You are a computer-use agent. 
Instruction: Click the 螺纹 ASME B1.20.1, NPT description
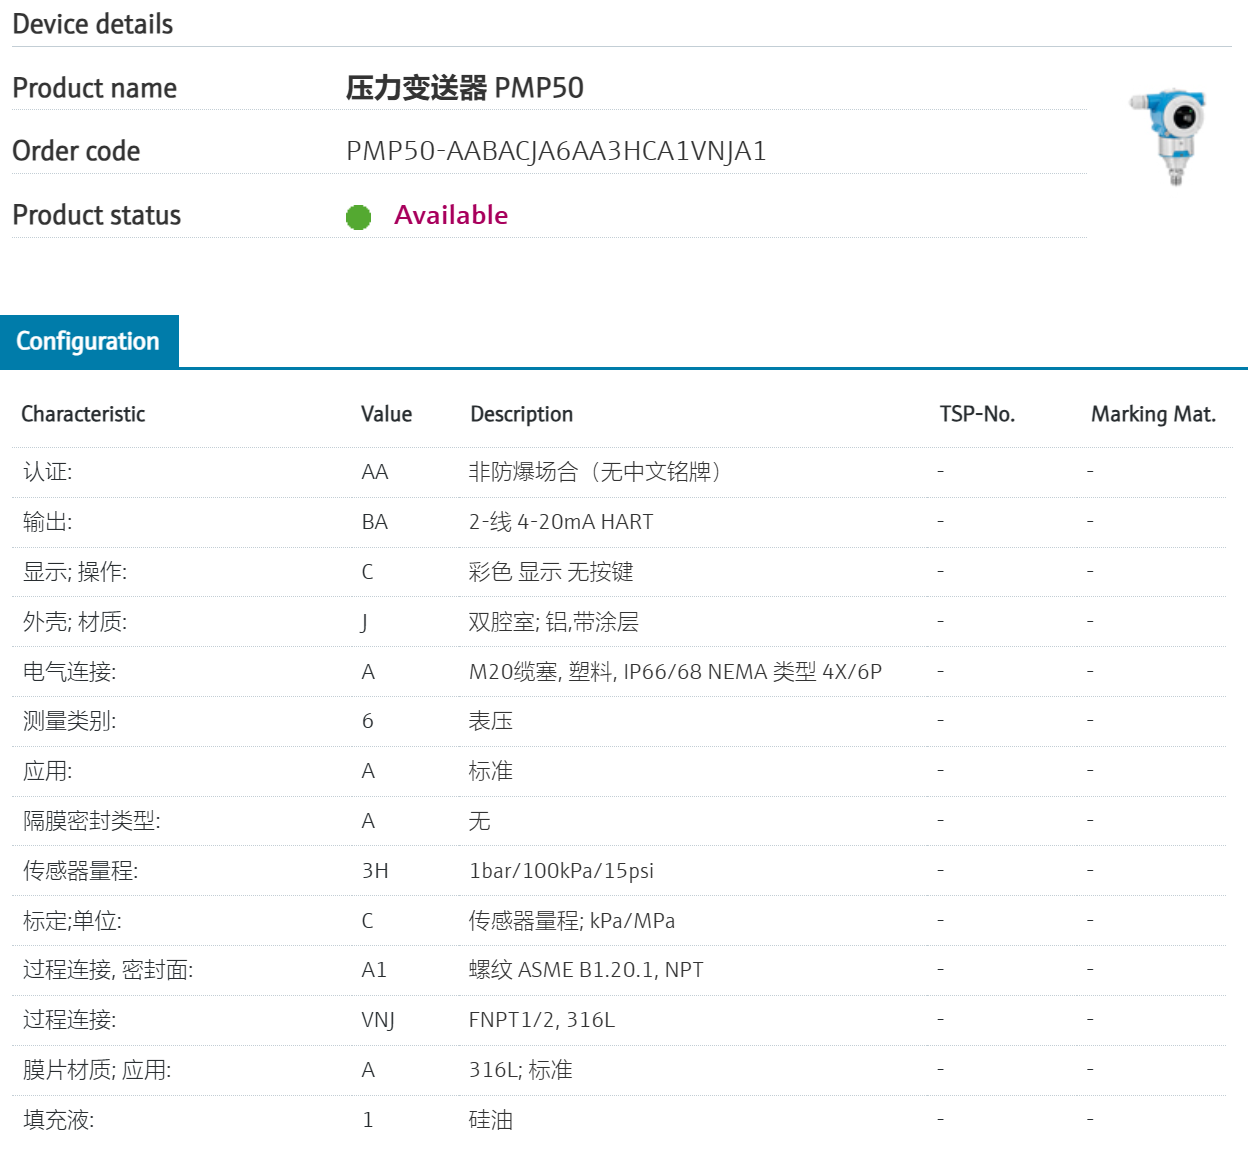pos(585,970)
